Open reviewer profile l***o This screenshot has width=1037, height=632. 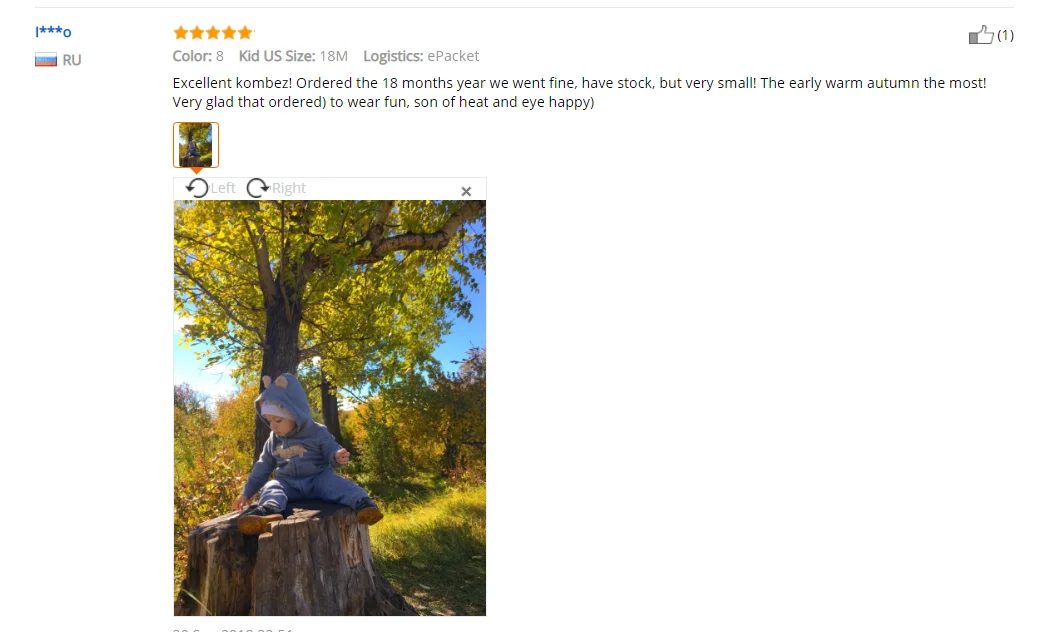click(53, 32)
